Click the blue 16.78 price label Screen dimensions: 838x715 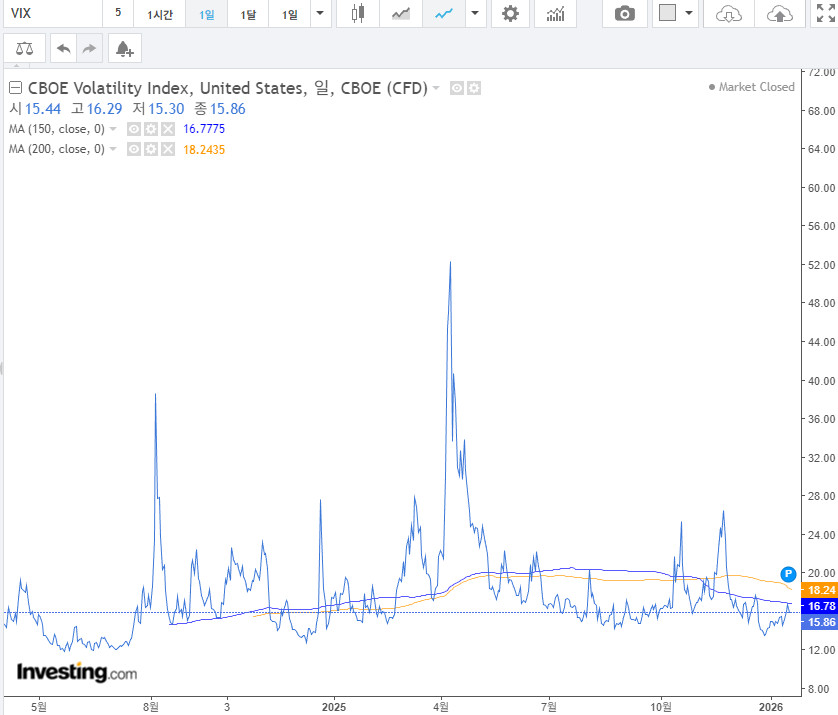pos(820,606)
